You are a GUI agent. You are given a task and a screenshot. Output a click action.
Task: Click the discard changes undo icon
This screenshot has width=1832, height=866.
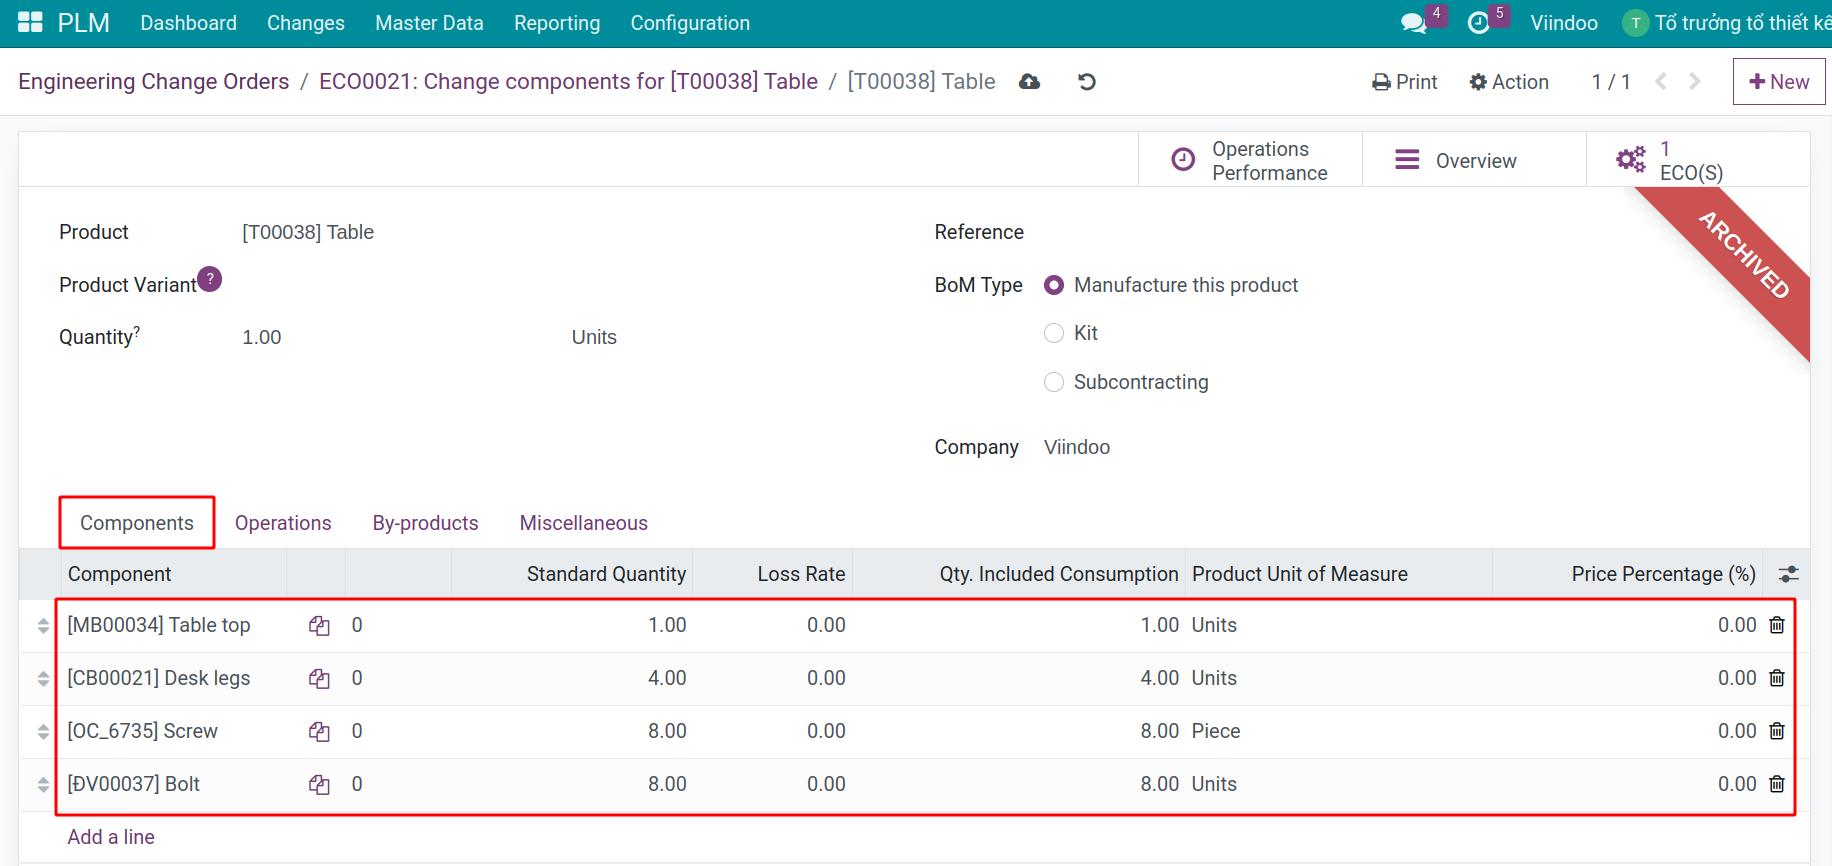(1087, 82)
